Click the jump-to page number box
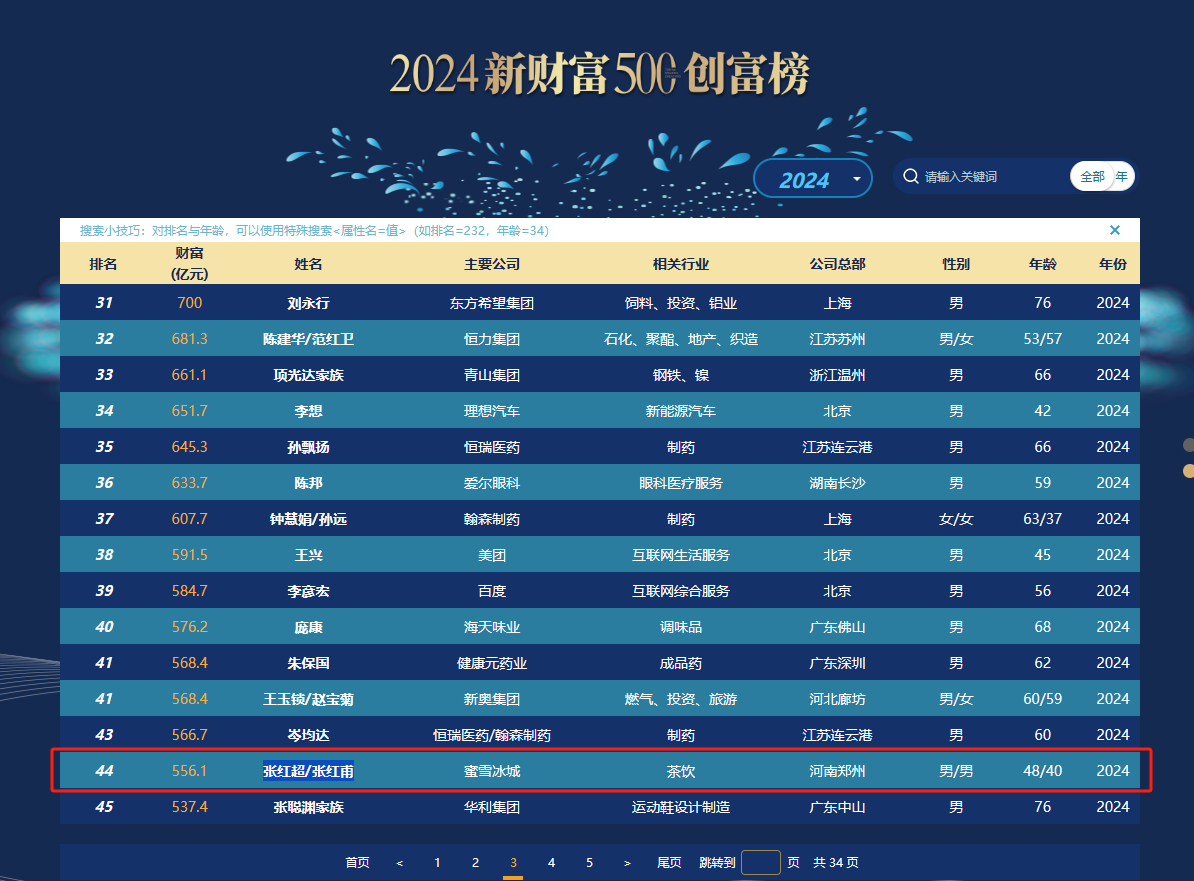Image resolution: width=1194 pixels, height=881 pixels. point(760,863)
